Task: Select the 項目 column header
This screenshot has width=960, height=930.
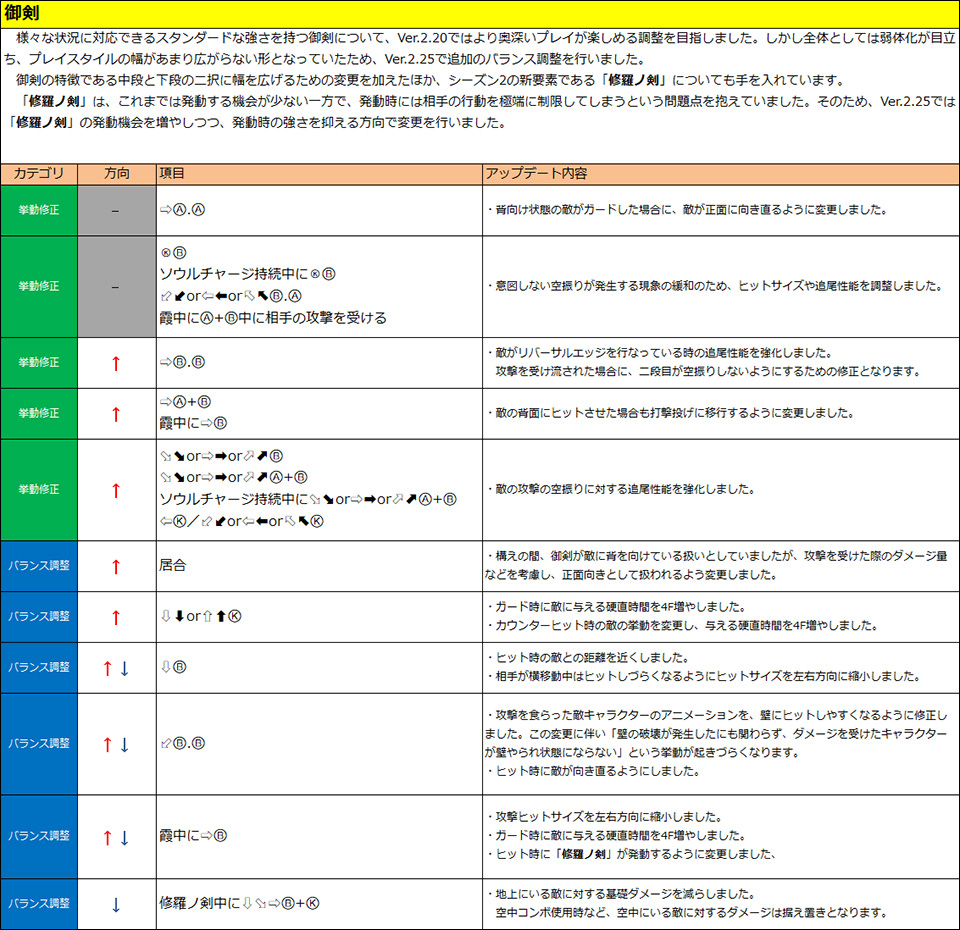Action: point(172,174)
